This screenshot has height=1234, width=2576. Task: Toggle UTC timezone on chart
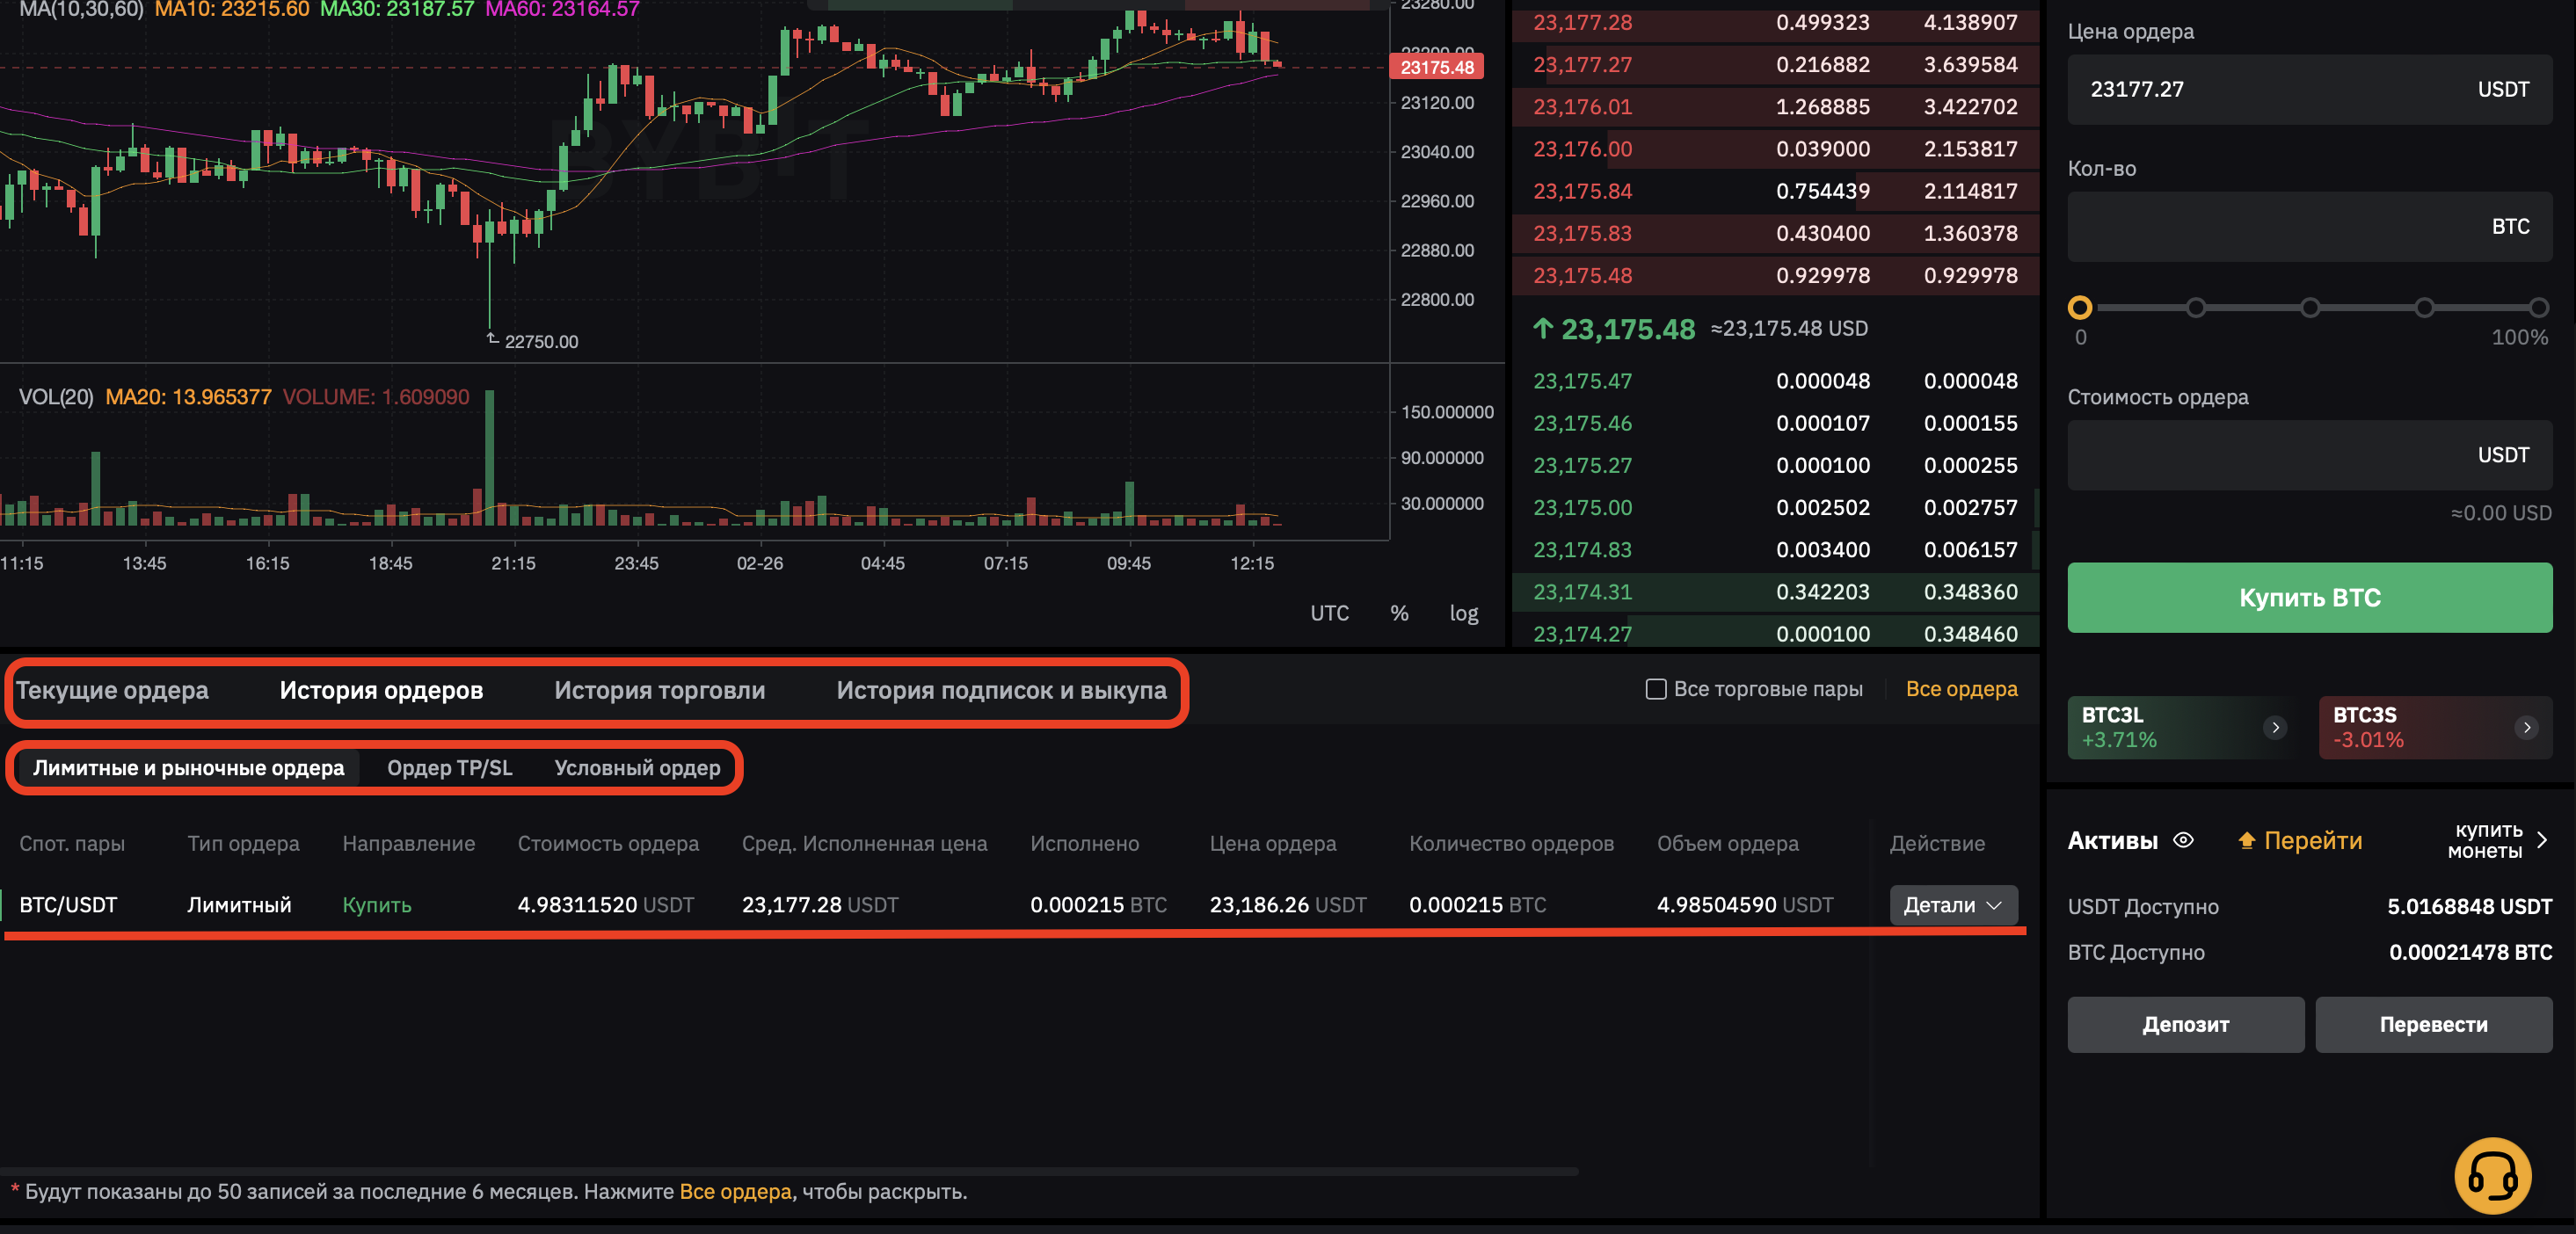1329,613
